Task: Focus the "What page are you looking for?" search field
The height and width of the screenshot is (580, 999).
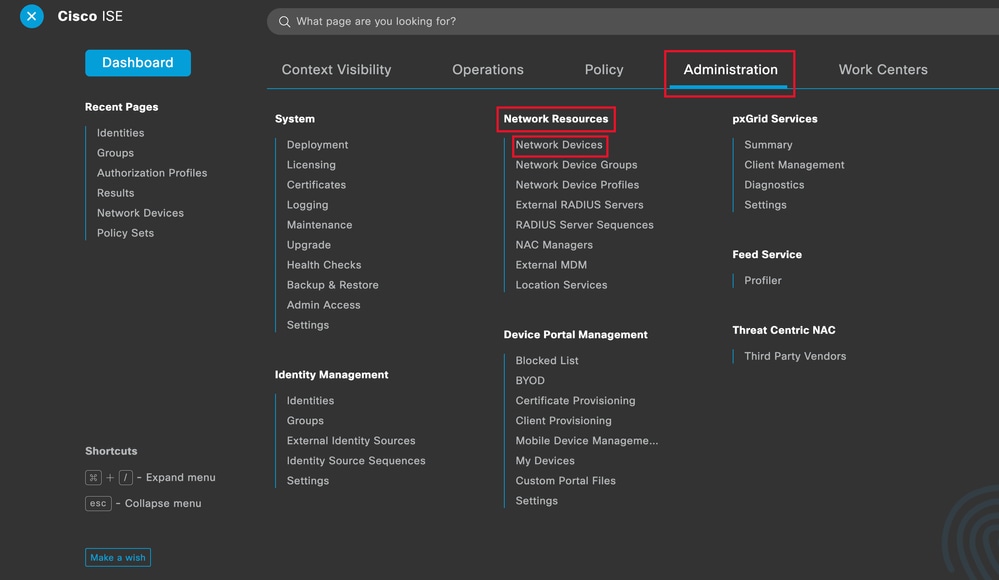Action: (x=633, y=22)
